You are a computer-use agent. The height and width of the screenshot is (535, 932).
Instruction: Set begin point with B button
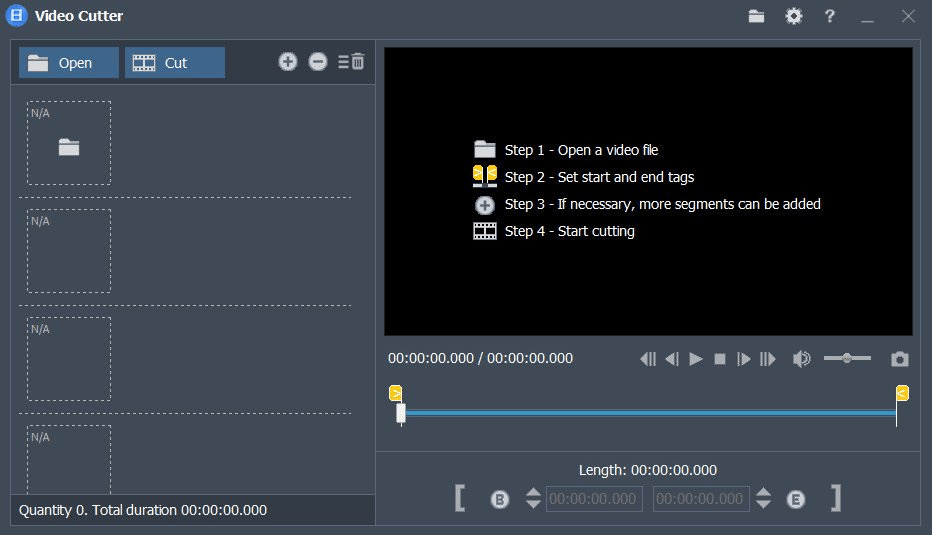click(x=500, y=499)
